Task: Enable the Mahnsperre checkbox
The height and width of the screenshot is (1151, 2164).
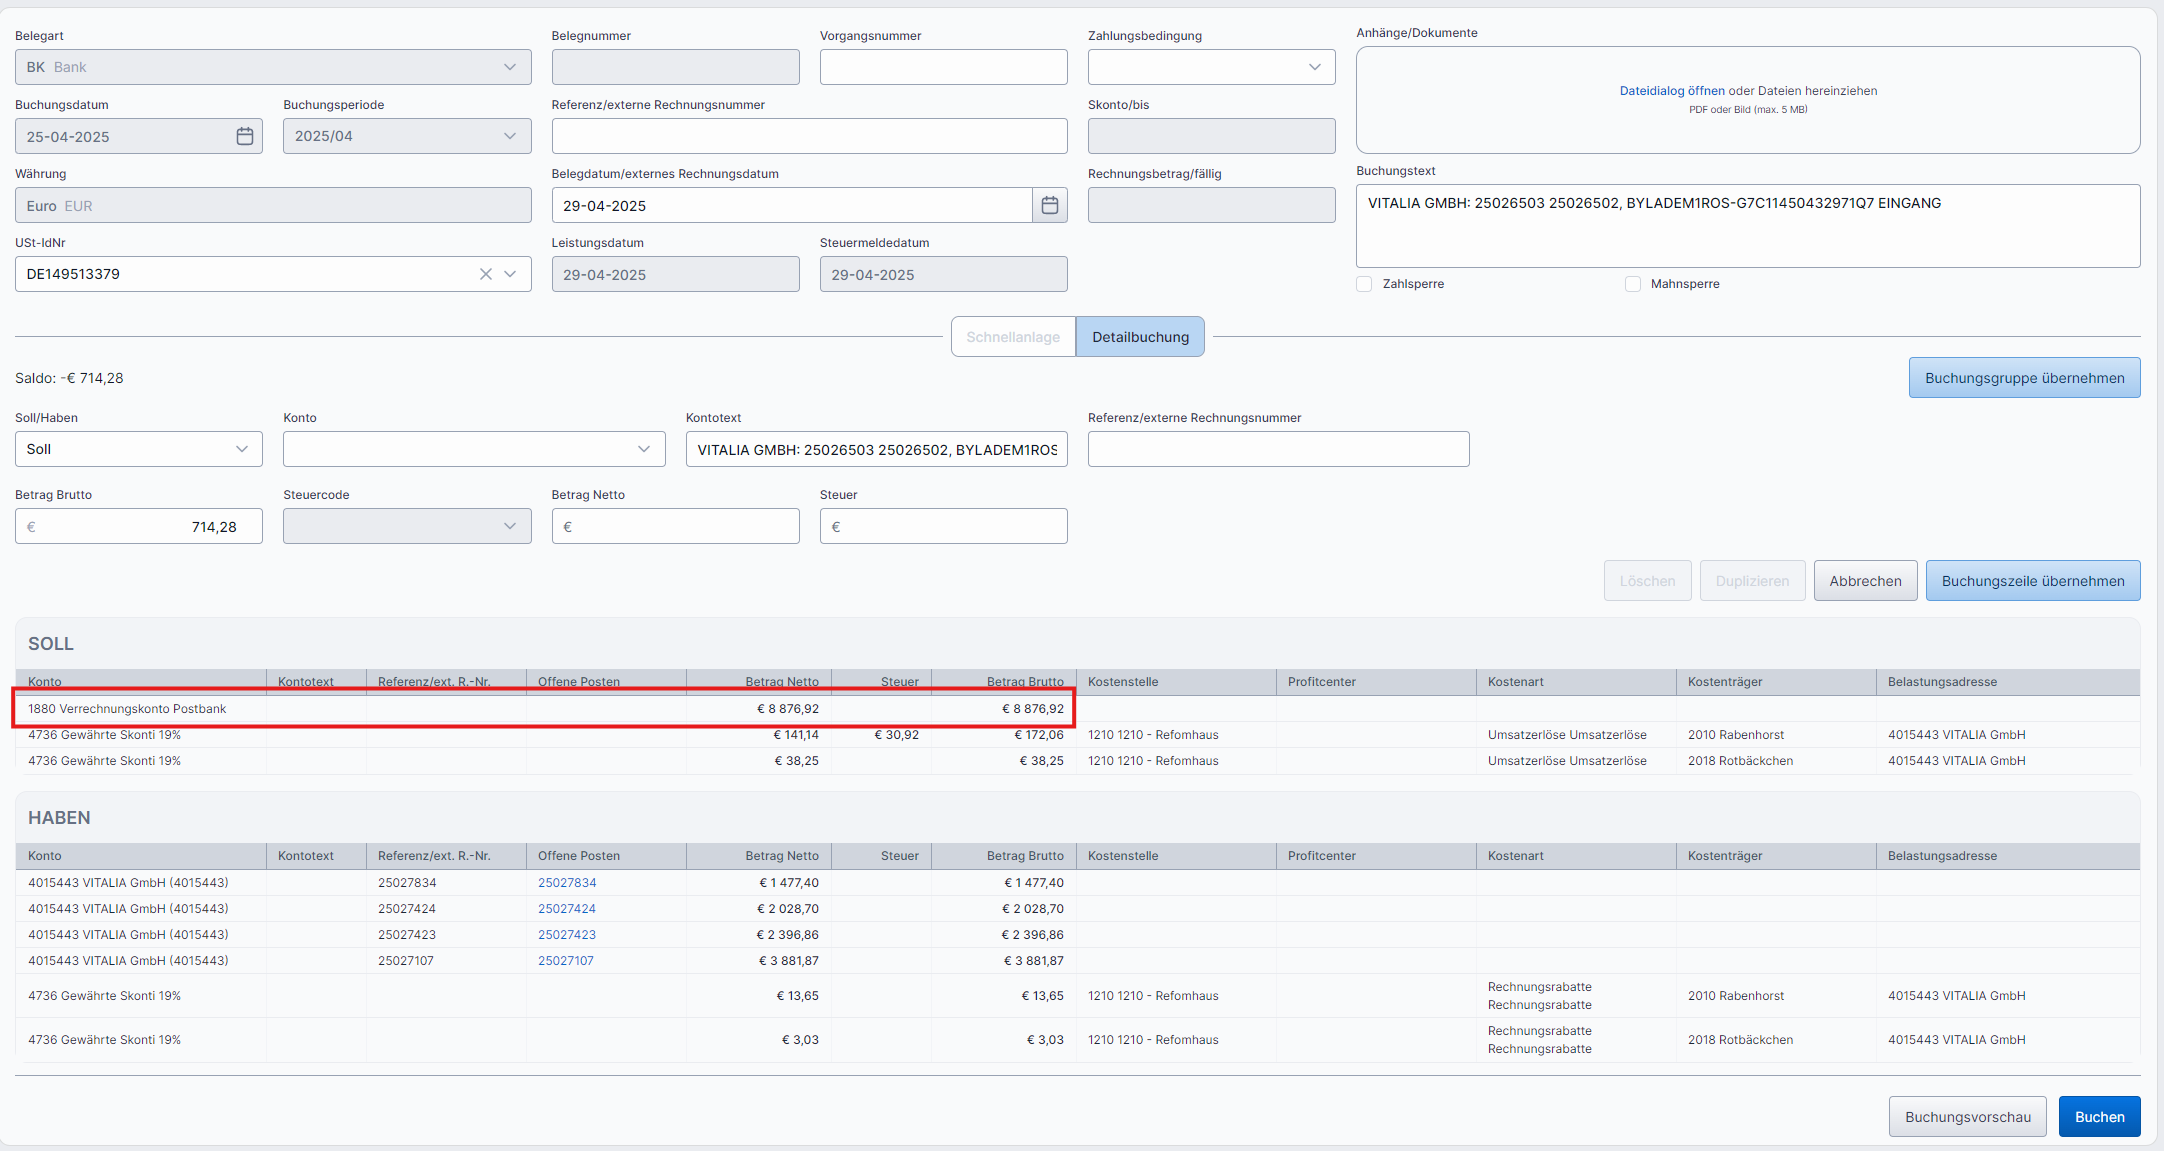Action: click(x=1633, y=284)
